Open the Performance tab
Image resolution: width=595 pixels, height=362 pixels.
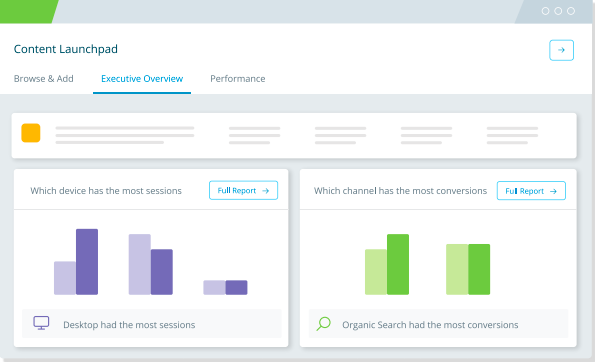(238, 79)
